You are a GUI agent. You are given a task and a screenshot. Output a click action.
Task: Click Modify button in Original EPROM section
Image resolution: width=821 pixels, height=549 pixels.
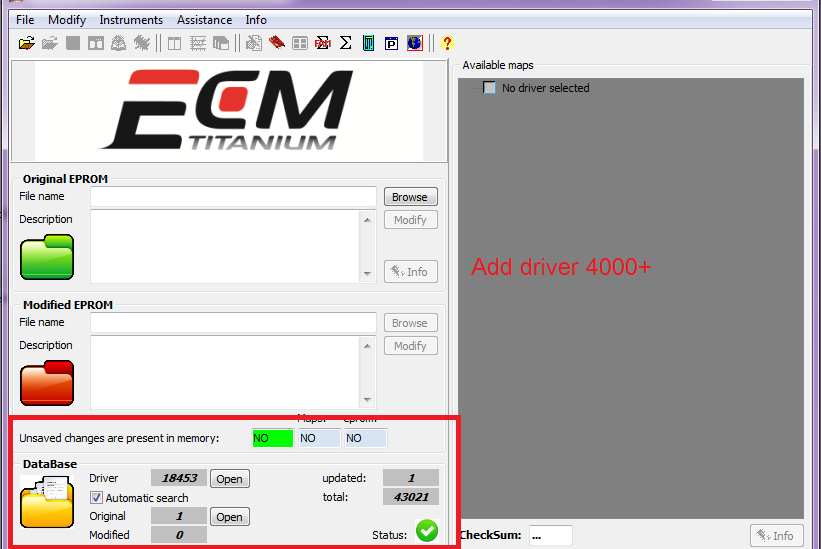point(410,220)
